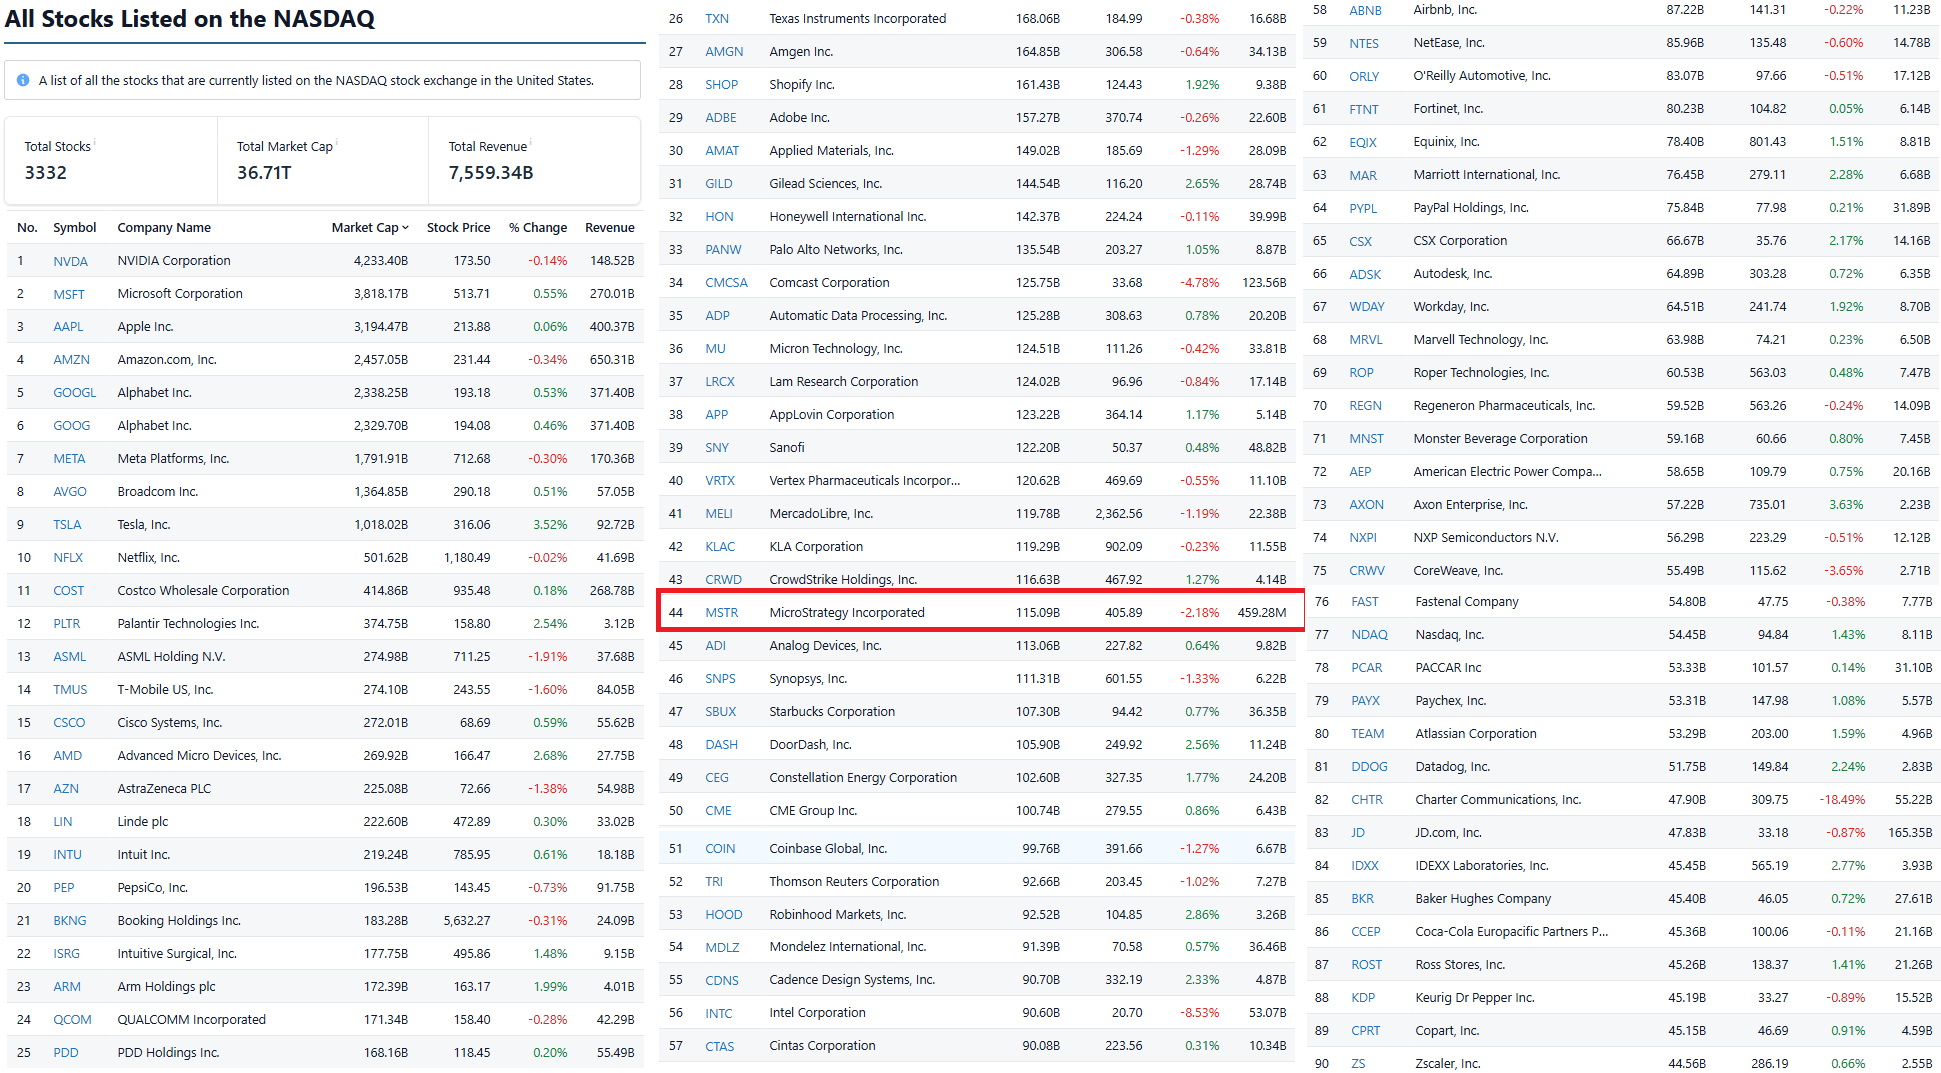Open the META ticker link
This screenshot has width=1941, height=1073.
pos(70,459)
